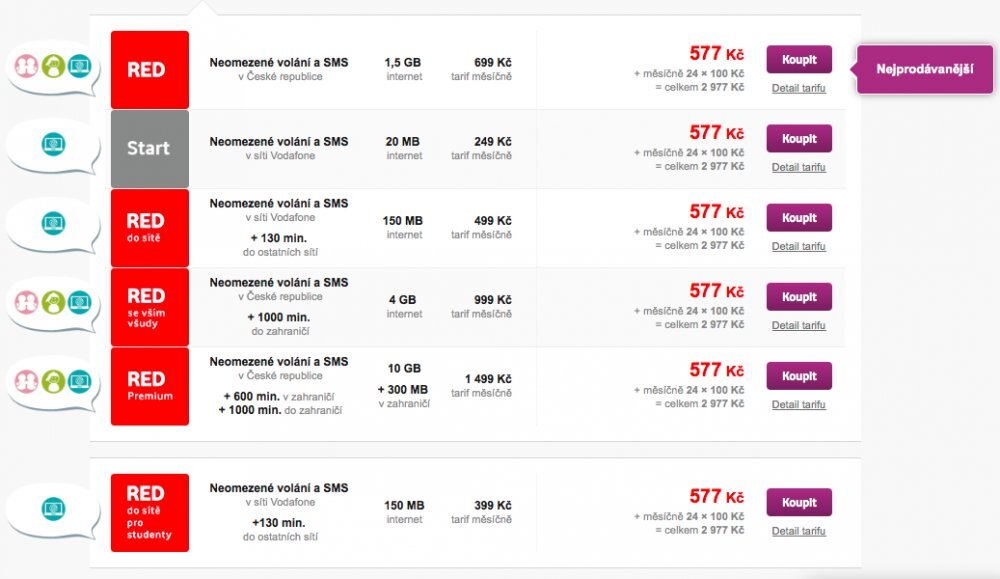Click the teal laptop icon beside RED do sítě

(x=52, y=223)
